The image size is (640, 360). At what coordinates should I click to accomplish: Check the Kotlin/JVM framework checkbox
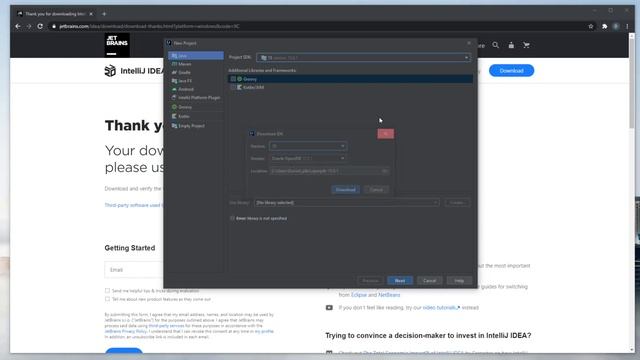tap(233, 87)
